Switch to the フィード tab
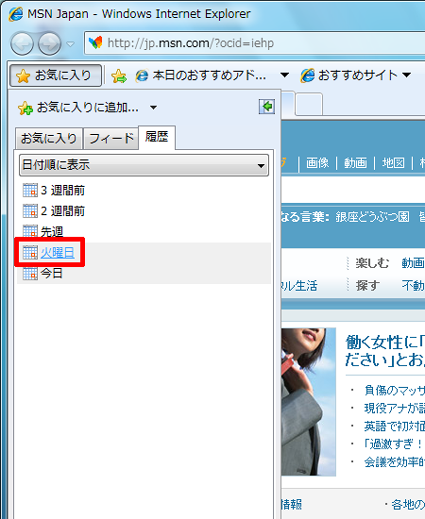Screen dimensions: 425x519 111,138
